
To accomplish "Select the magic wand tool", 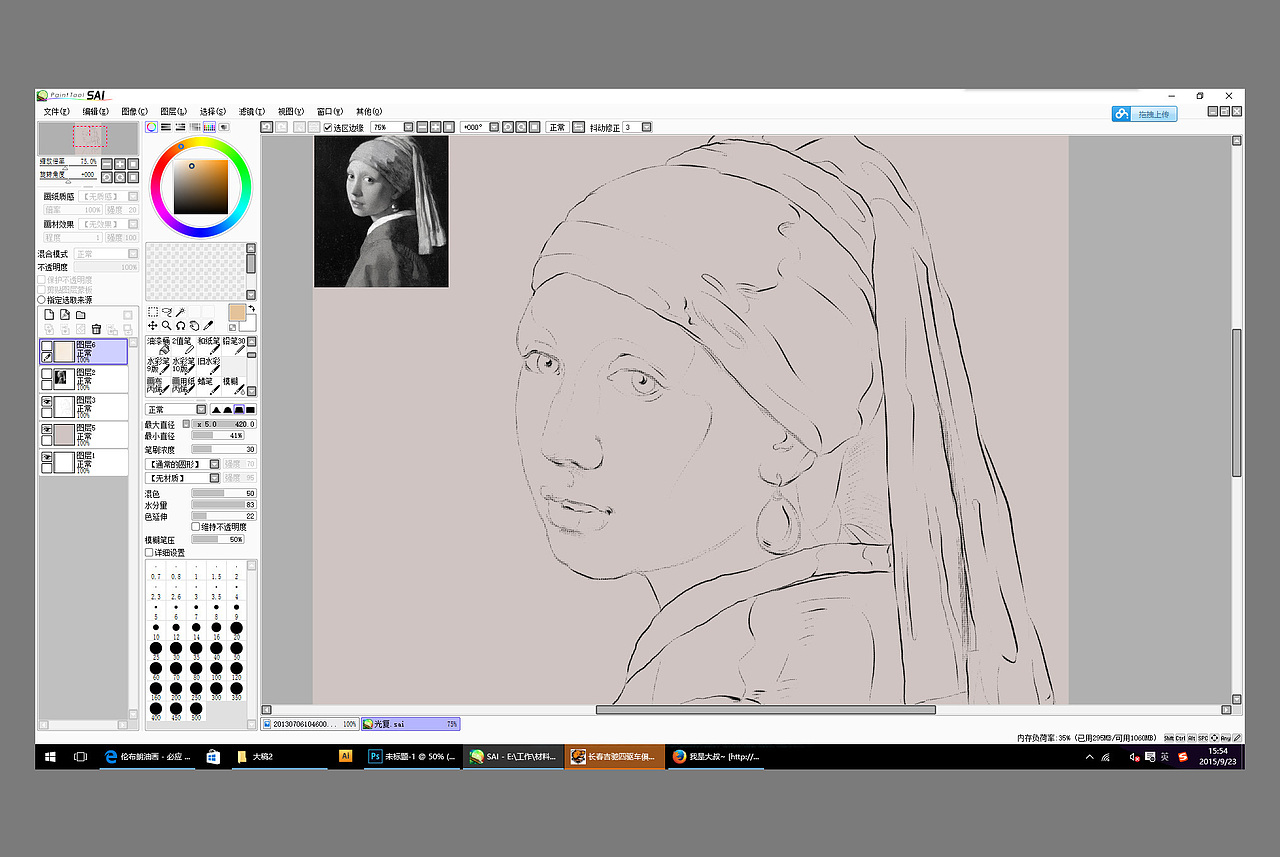I will click(181, 312).
